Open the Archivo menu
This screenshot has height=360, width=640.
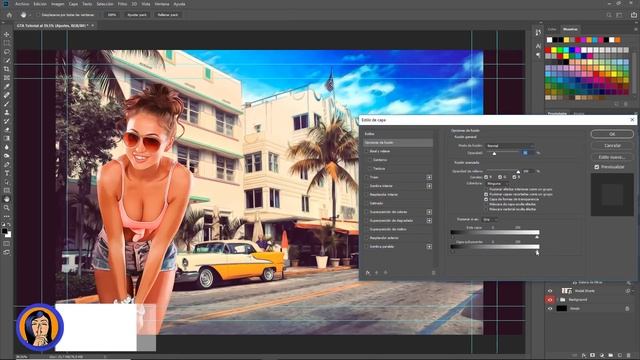22,4
